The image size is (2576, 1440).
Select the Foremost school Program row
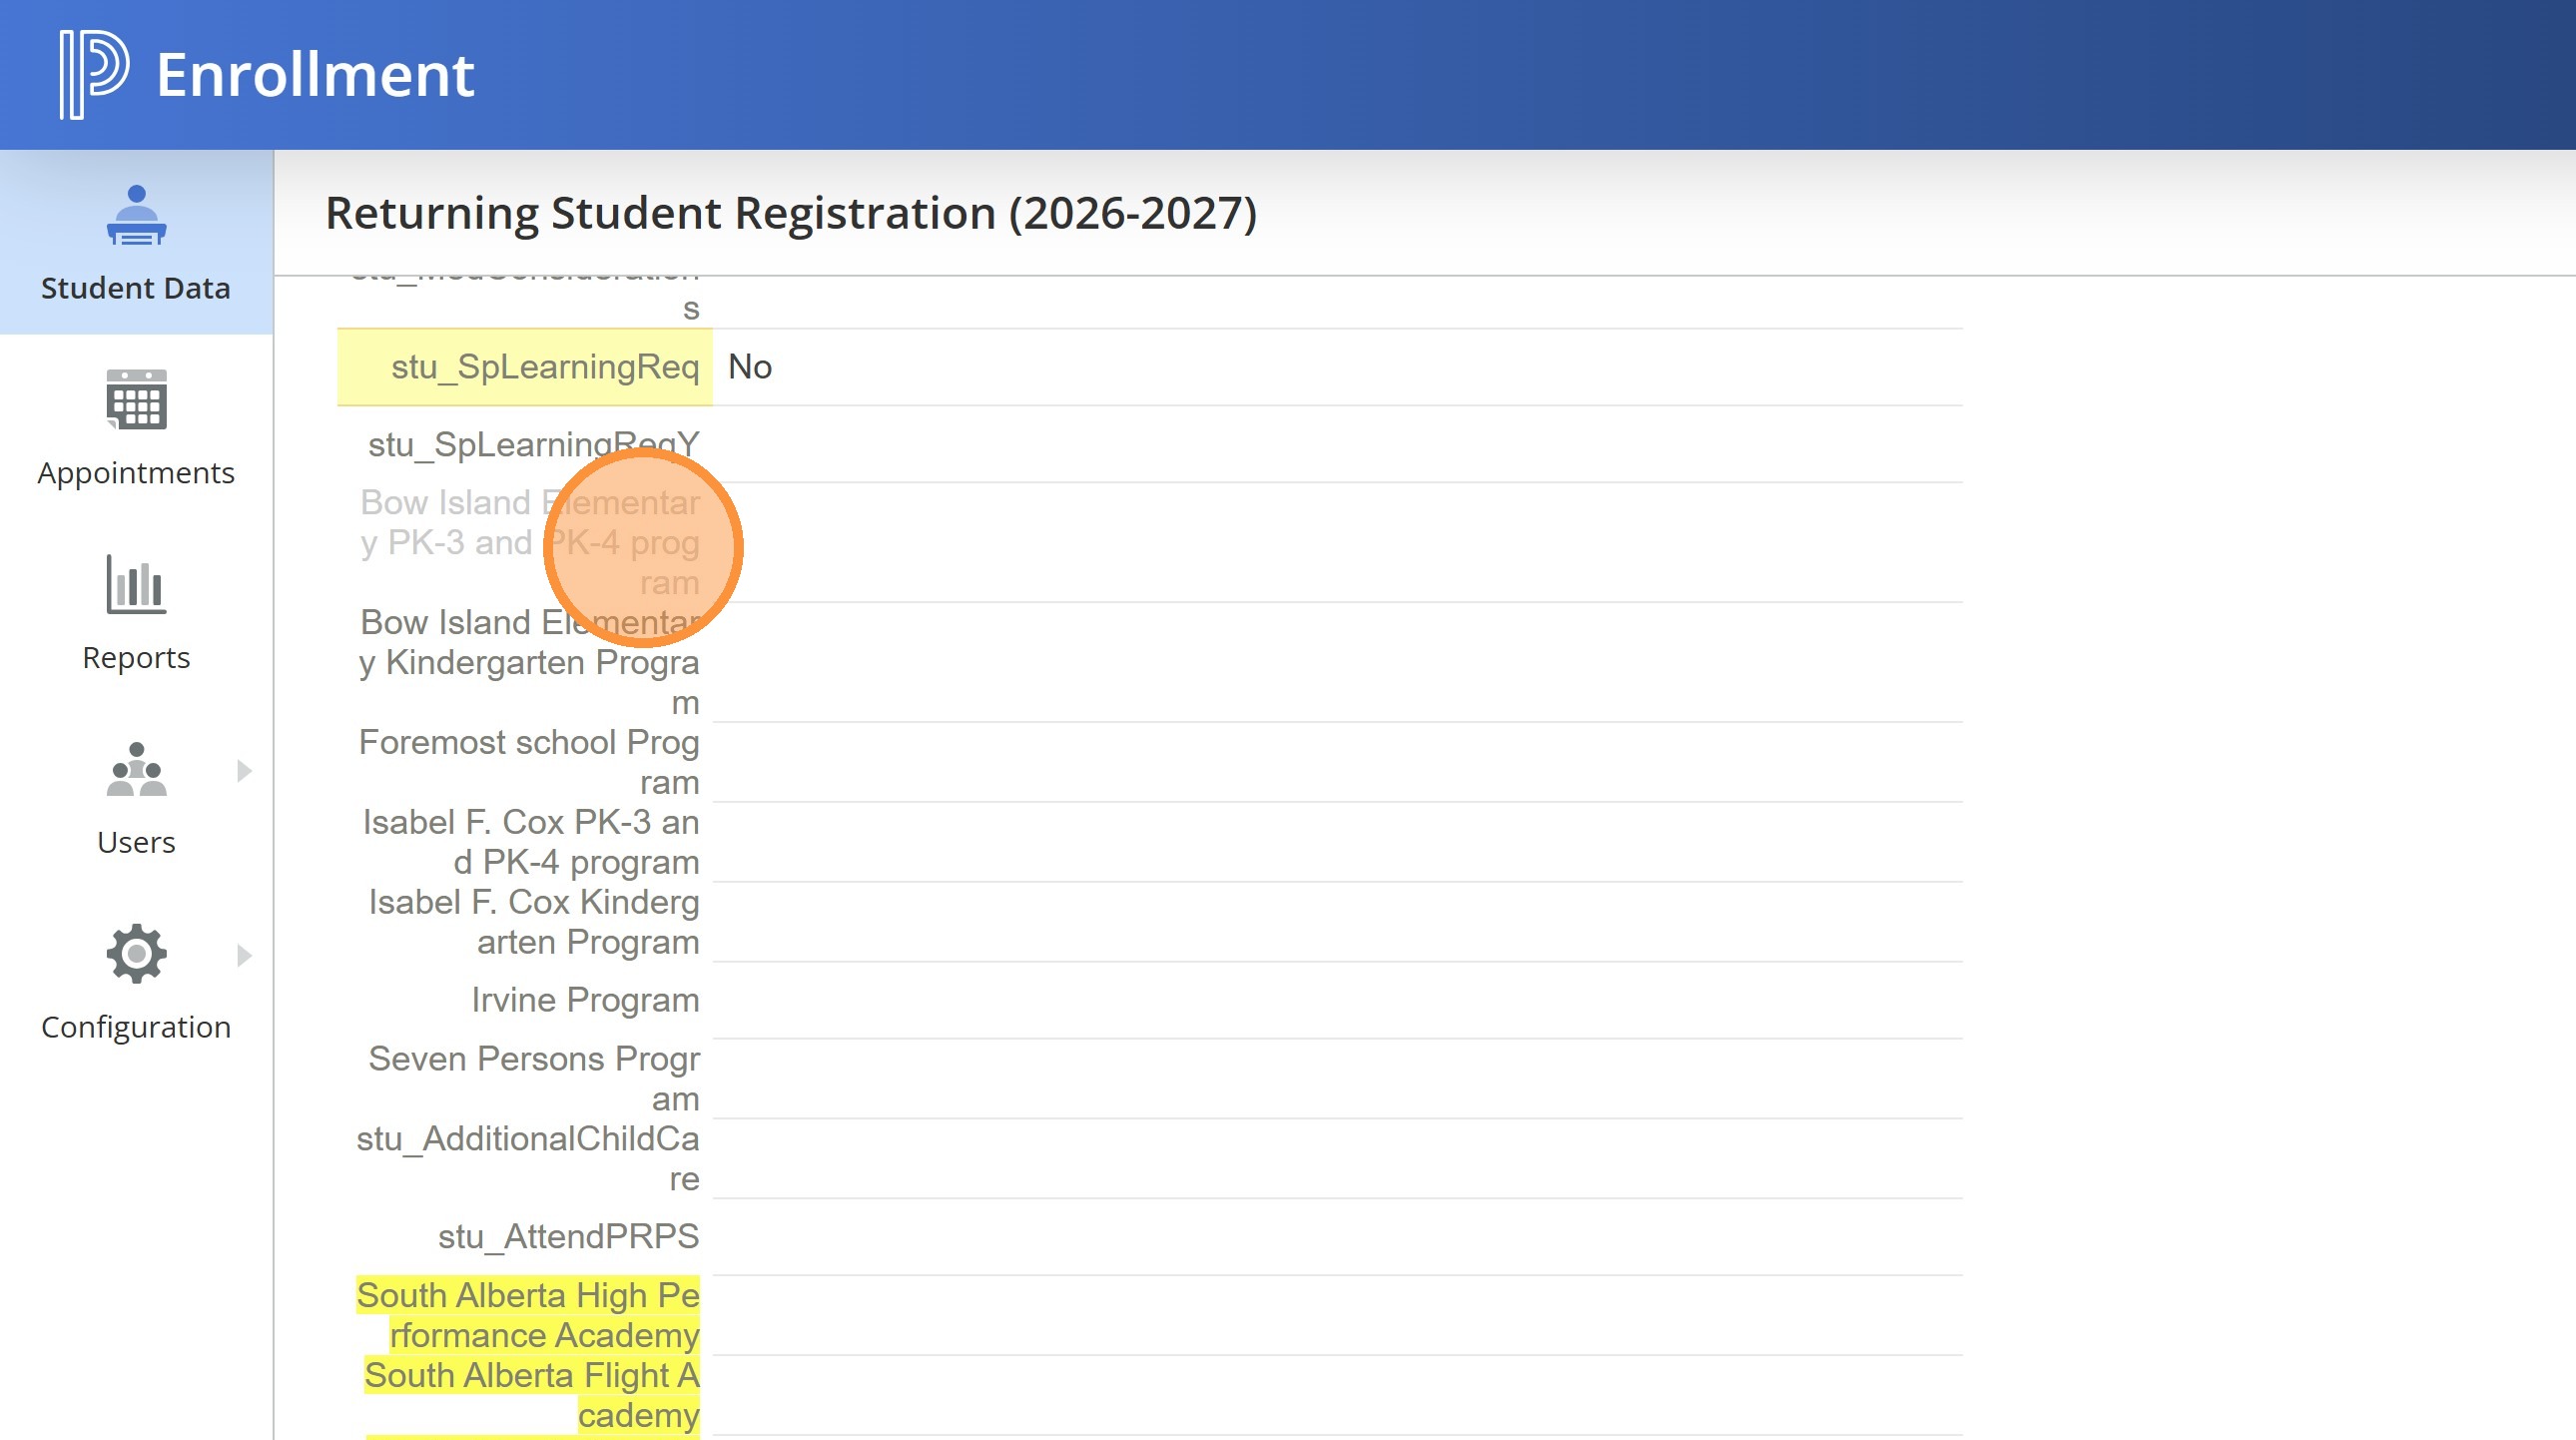(x=529, y=762)
